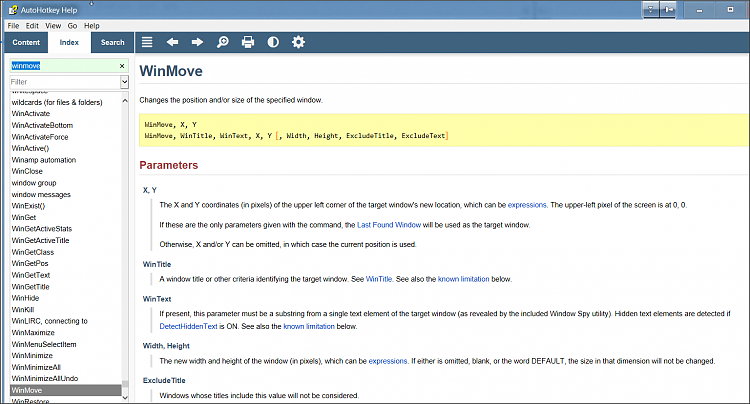Image resolution: width=750 pixels, height=404 pixels.
Task: Click the index list scrollbar thumb
Action: pos(125,383)
